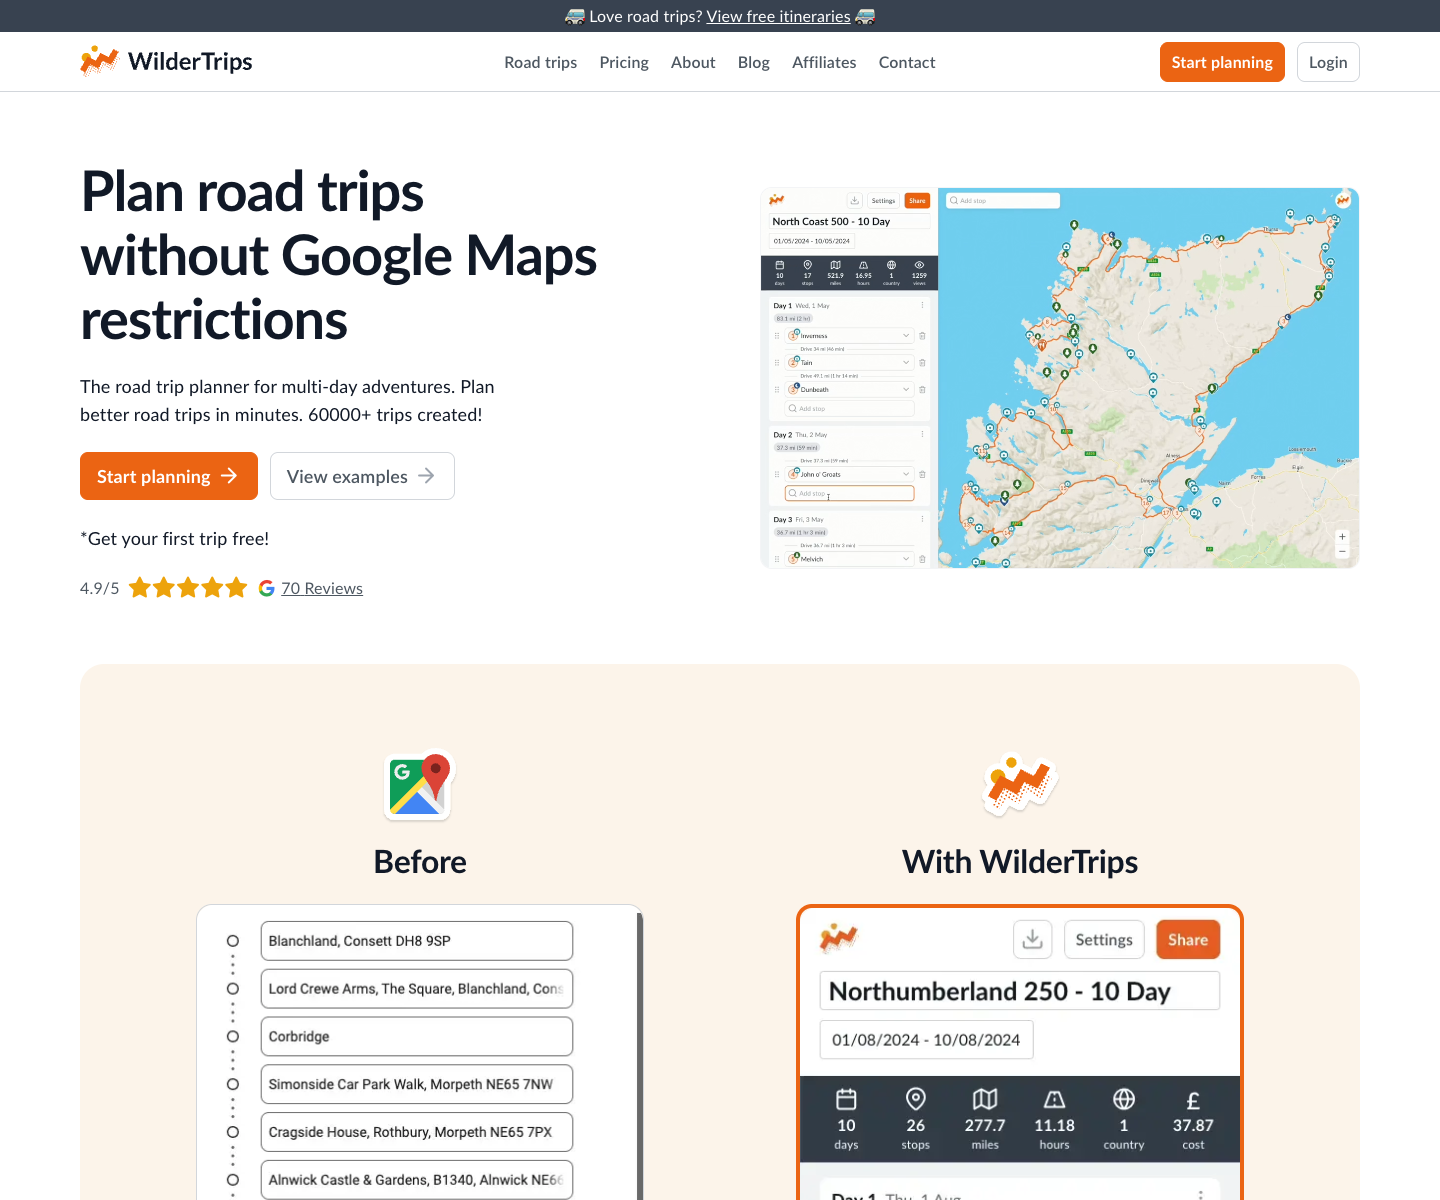The height and width of the screenshot is (1200, 1440).
Task: Click the *Get your first trip free! text
Action: 175,538
